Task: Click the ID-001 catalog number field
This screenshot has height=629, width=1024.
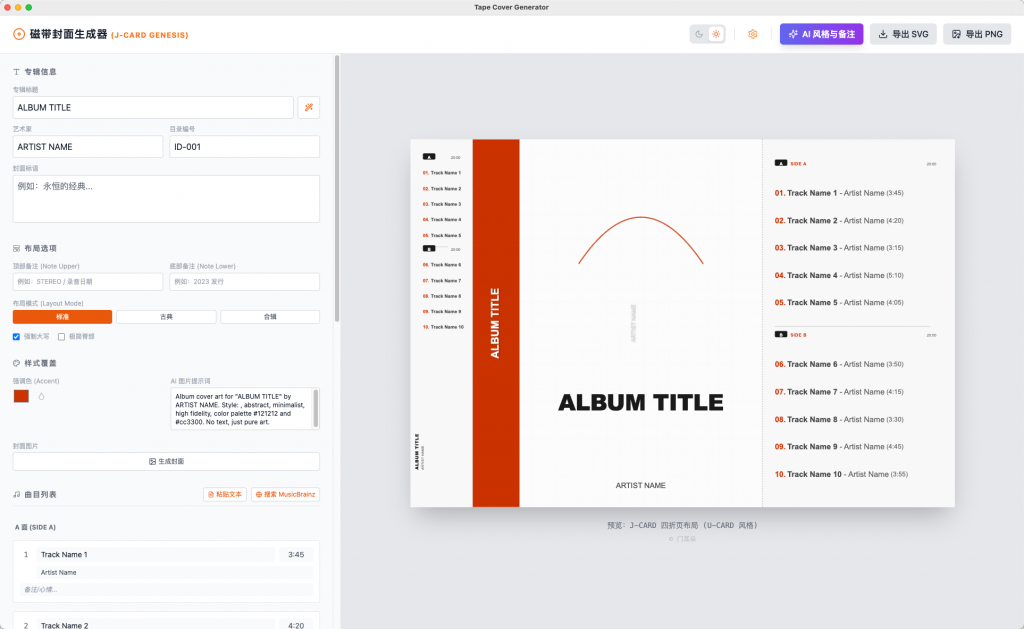Action: point(244,147)
